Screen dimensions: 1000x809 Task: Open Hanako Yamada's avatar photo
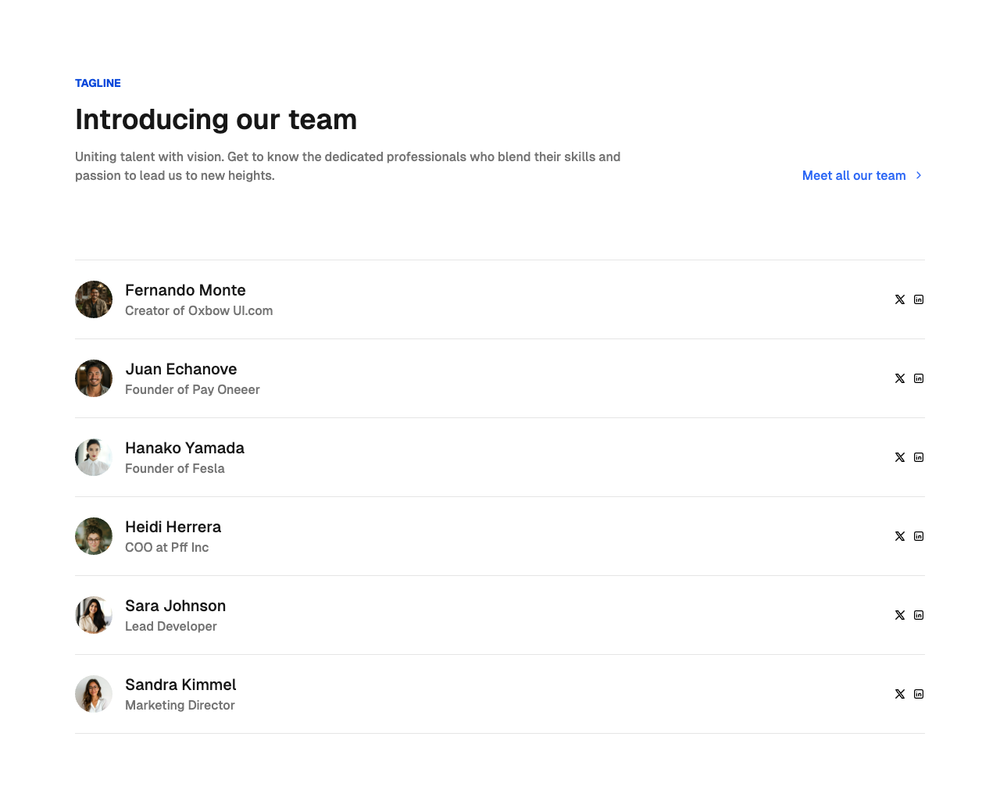pos(94,458)
